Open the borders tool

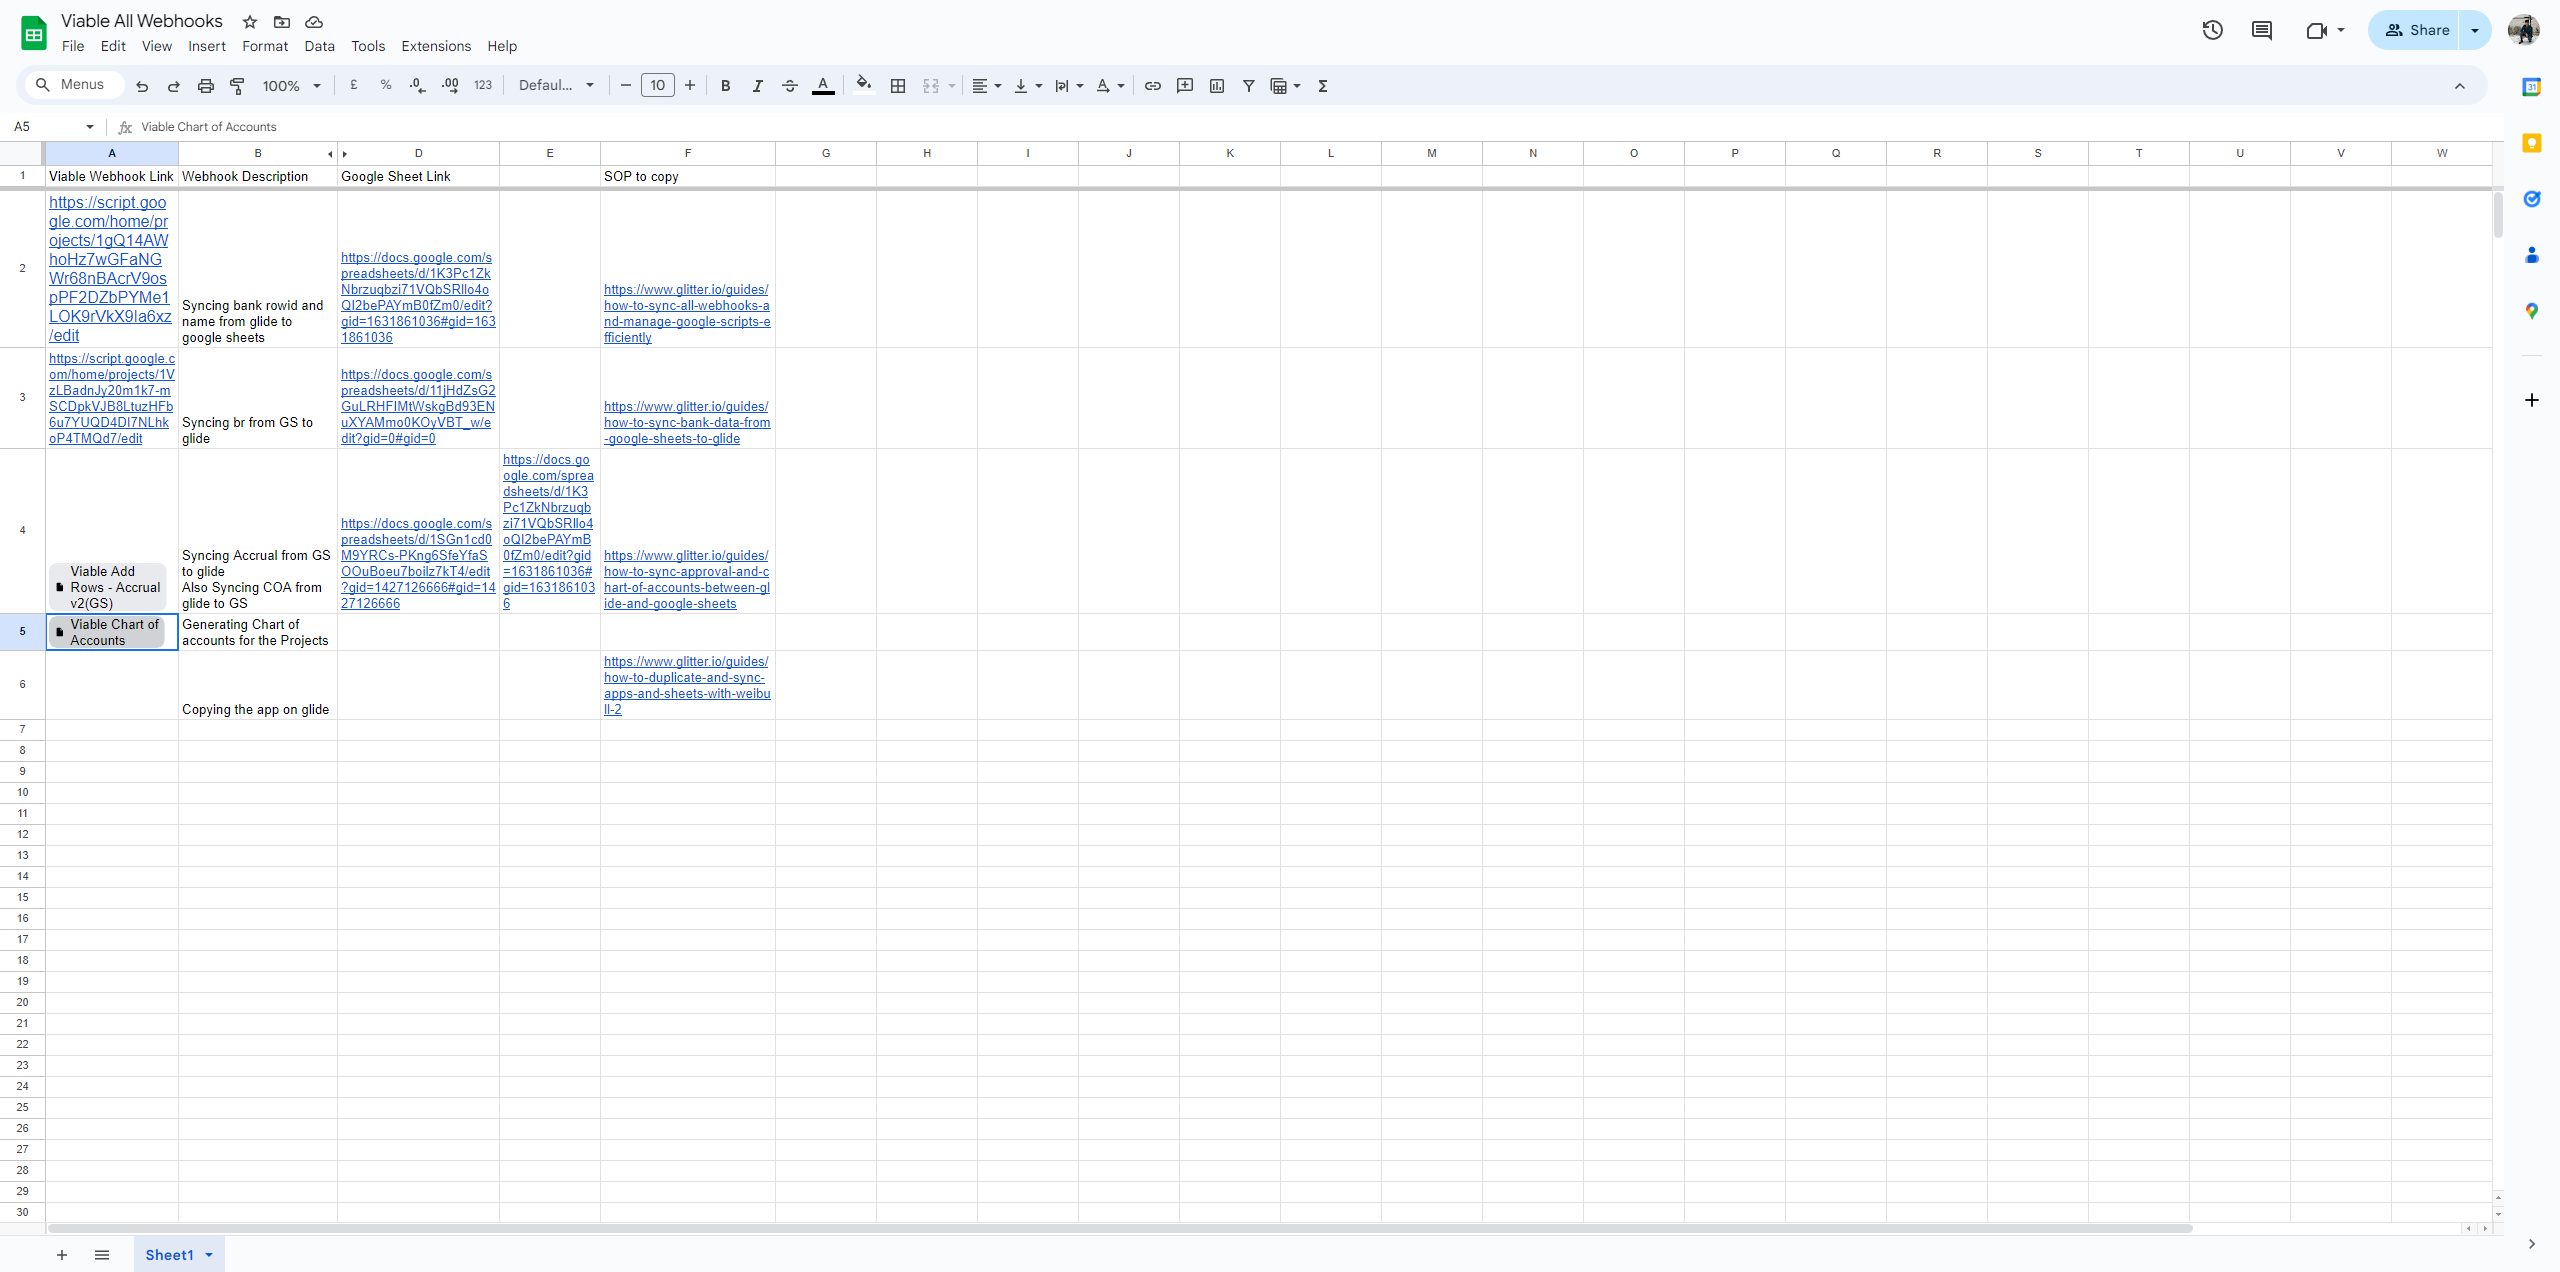[898, 86]
